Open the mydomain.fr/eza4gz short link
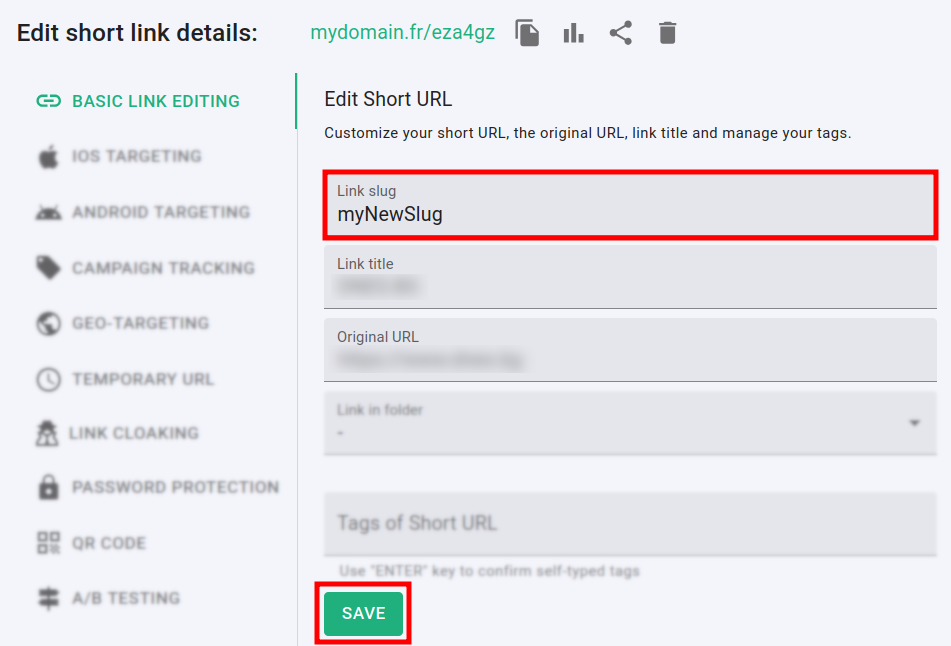 [x=402, y=33]
